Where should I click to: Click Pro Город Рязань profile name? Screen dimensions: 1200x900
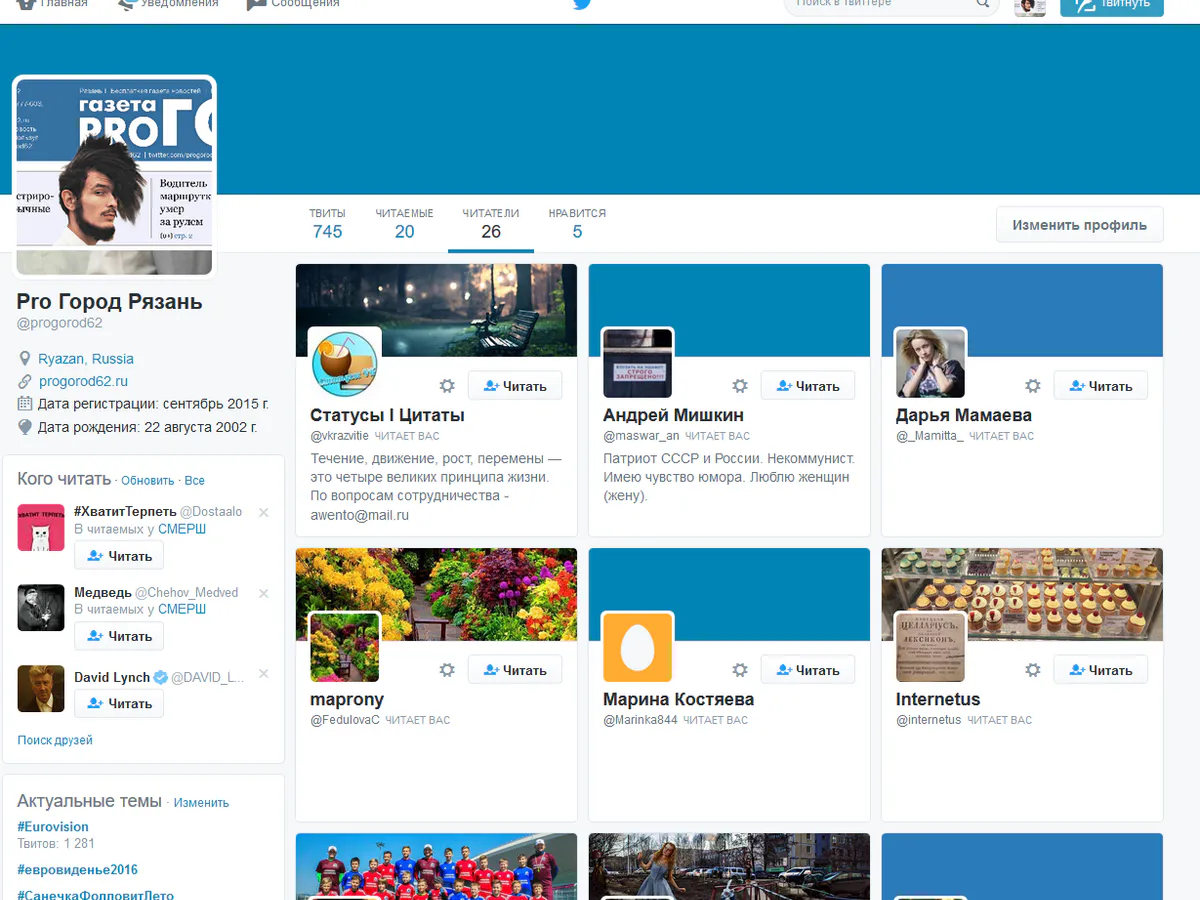coord(109,301)
